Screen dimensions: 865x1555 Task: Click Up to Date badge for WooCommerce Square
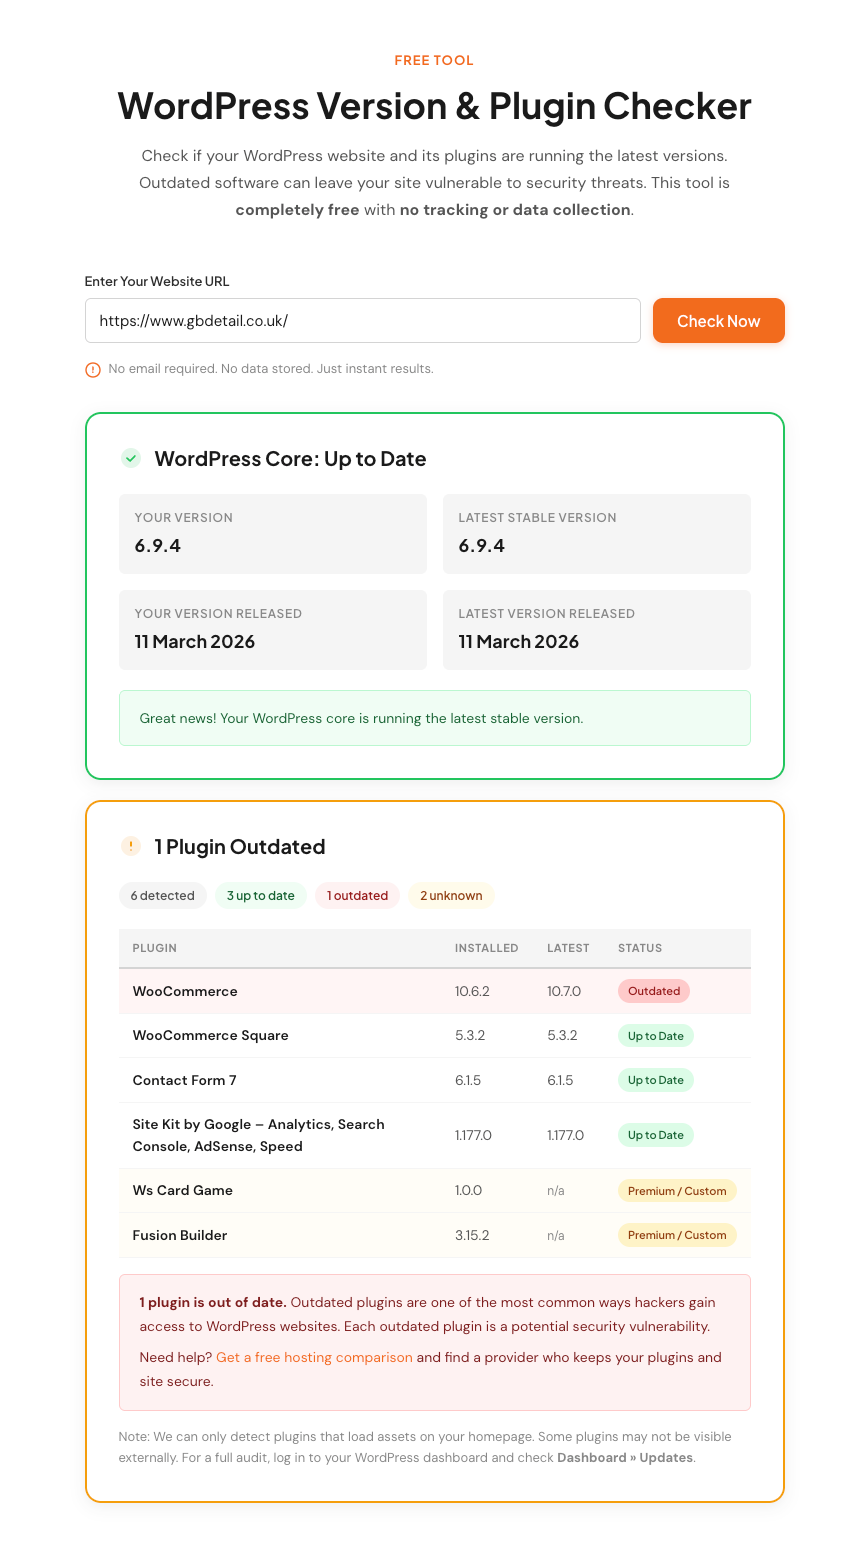(656, 1035)
